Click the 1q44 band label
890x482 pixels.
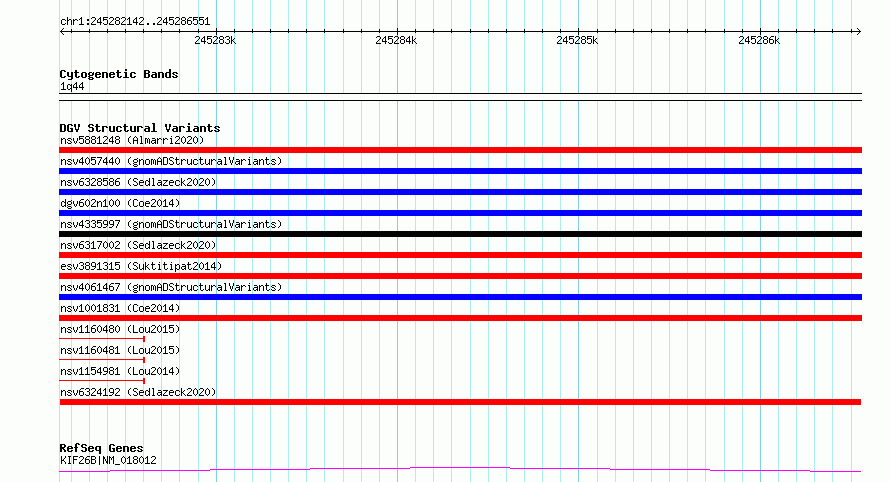pyautogui.click(x=72, y=86)
